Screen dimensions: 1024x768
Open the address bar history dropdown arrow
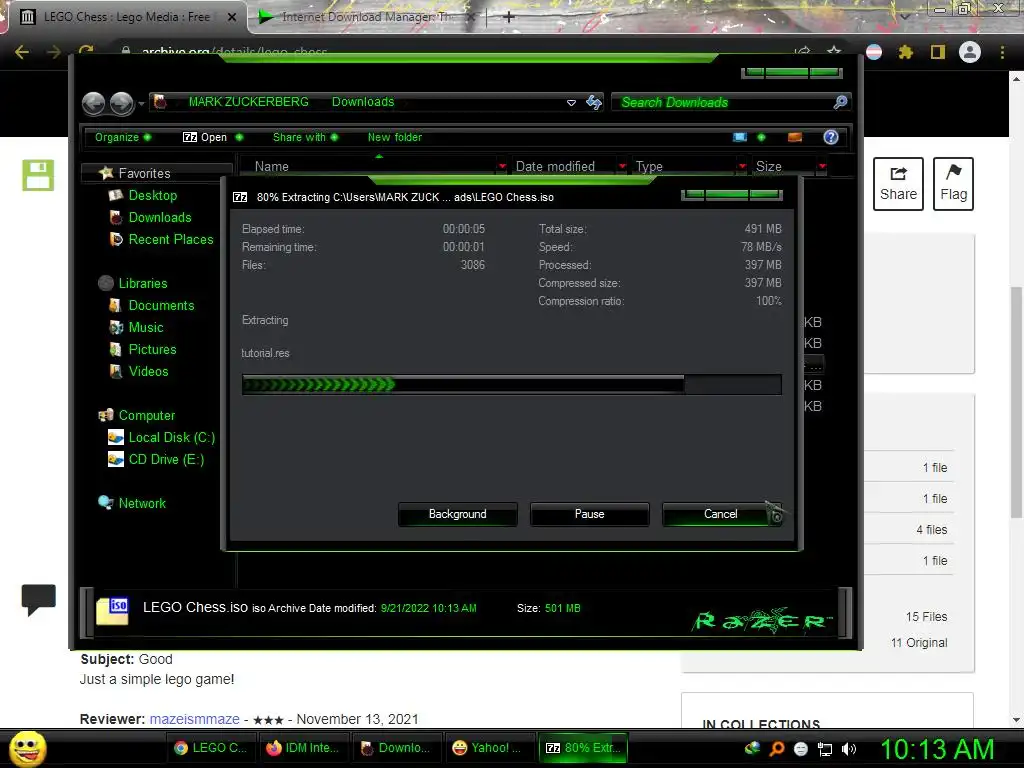[x=571, y=103]
